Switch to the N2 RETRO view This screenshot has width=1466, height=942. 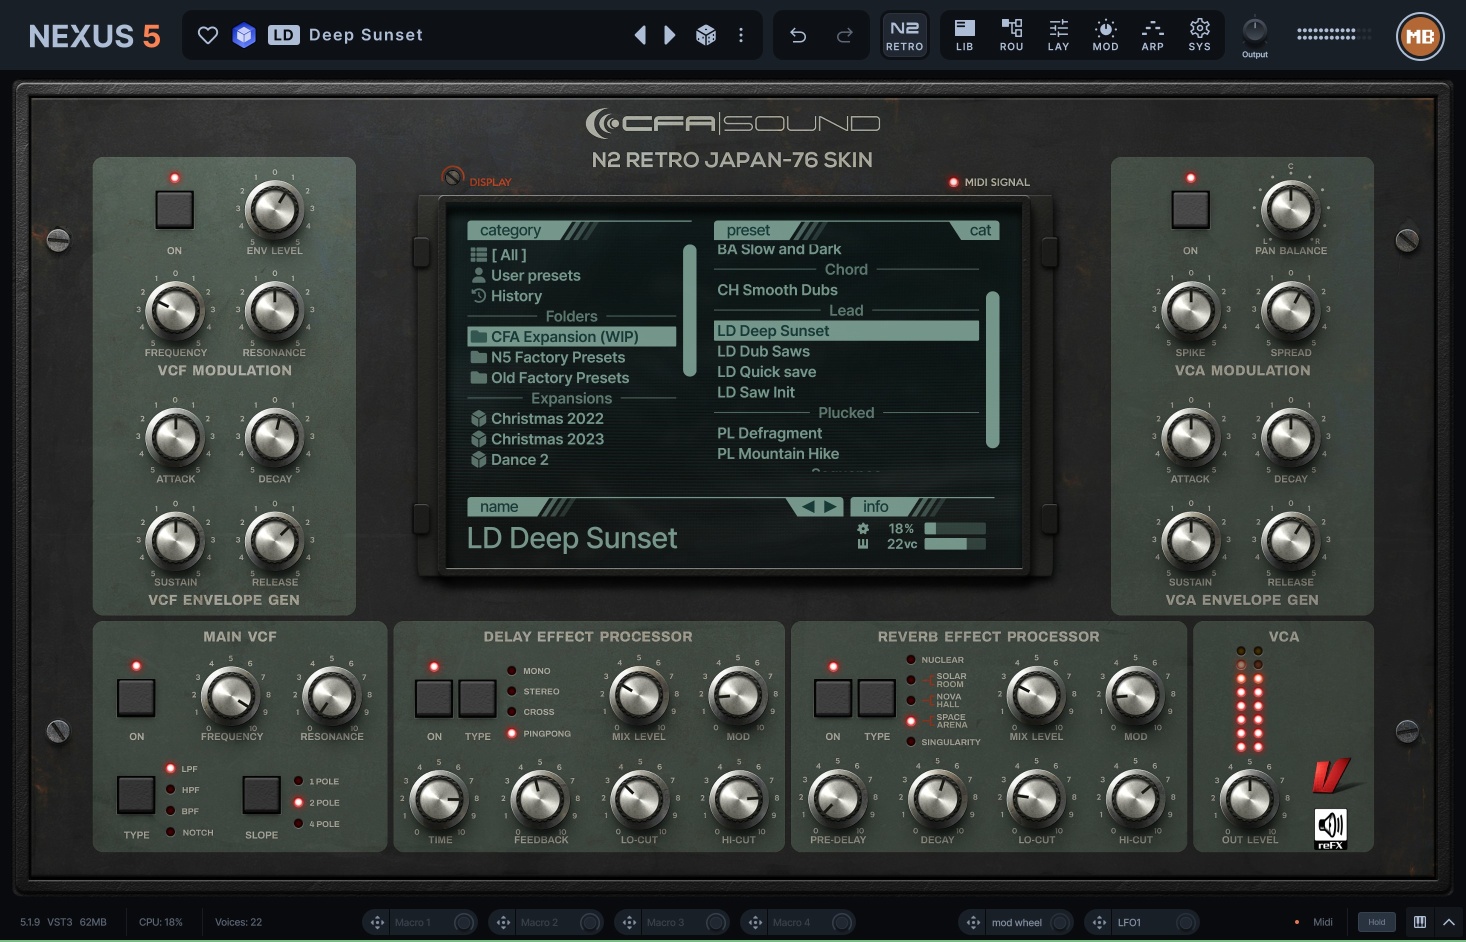905,35
